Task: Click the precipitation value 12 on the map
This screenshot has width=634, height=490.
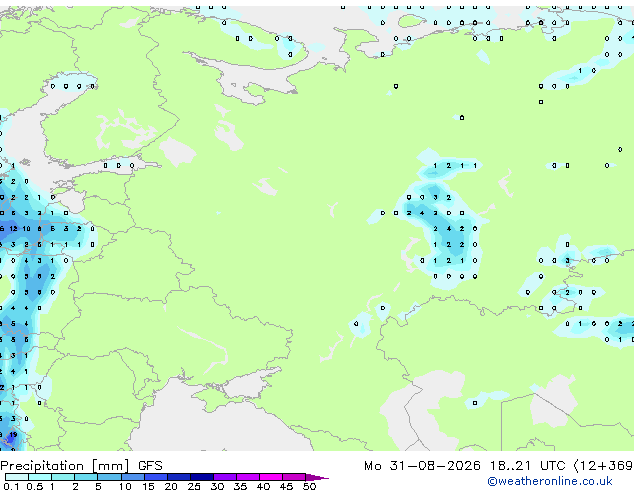Action: [x=13, y=229]
